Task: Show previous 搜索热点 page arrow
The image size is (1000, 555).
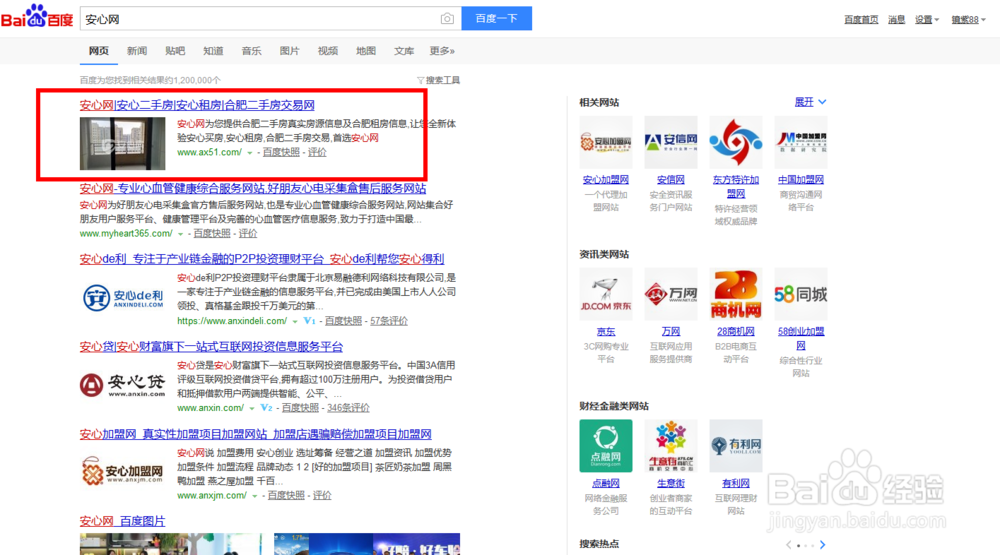Action: [789, 545]
